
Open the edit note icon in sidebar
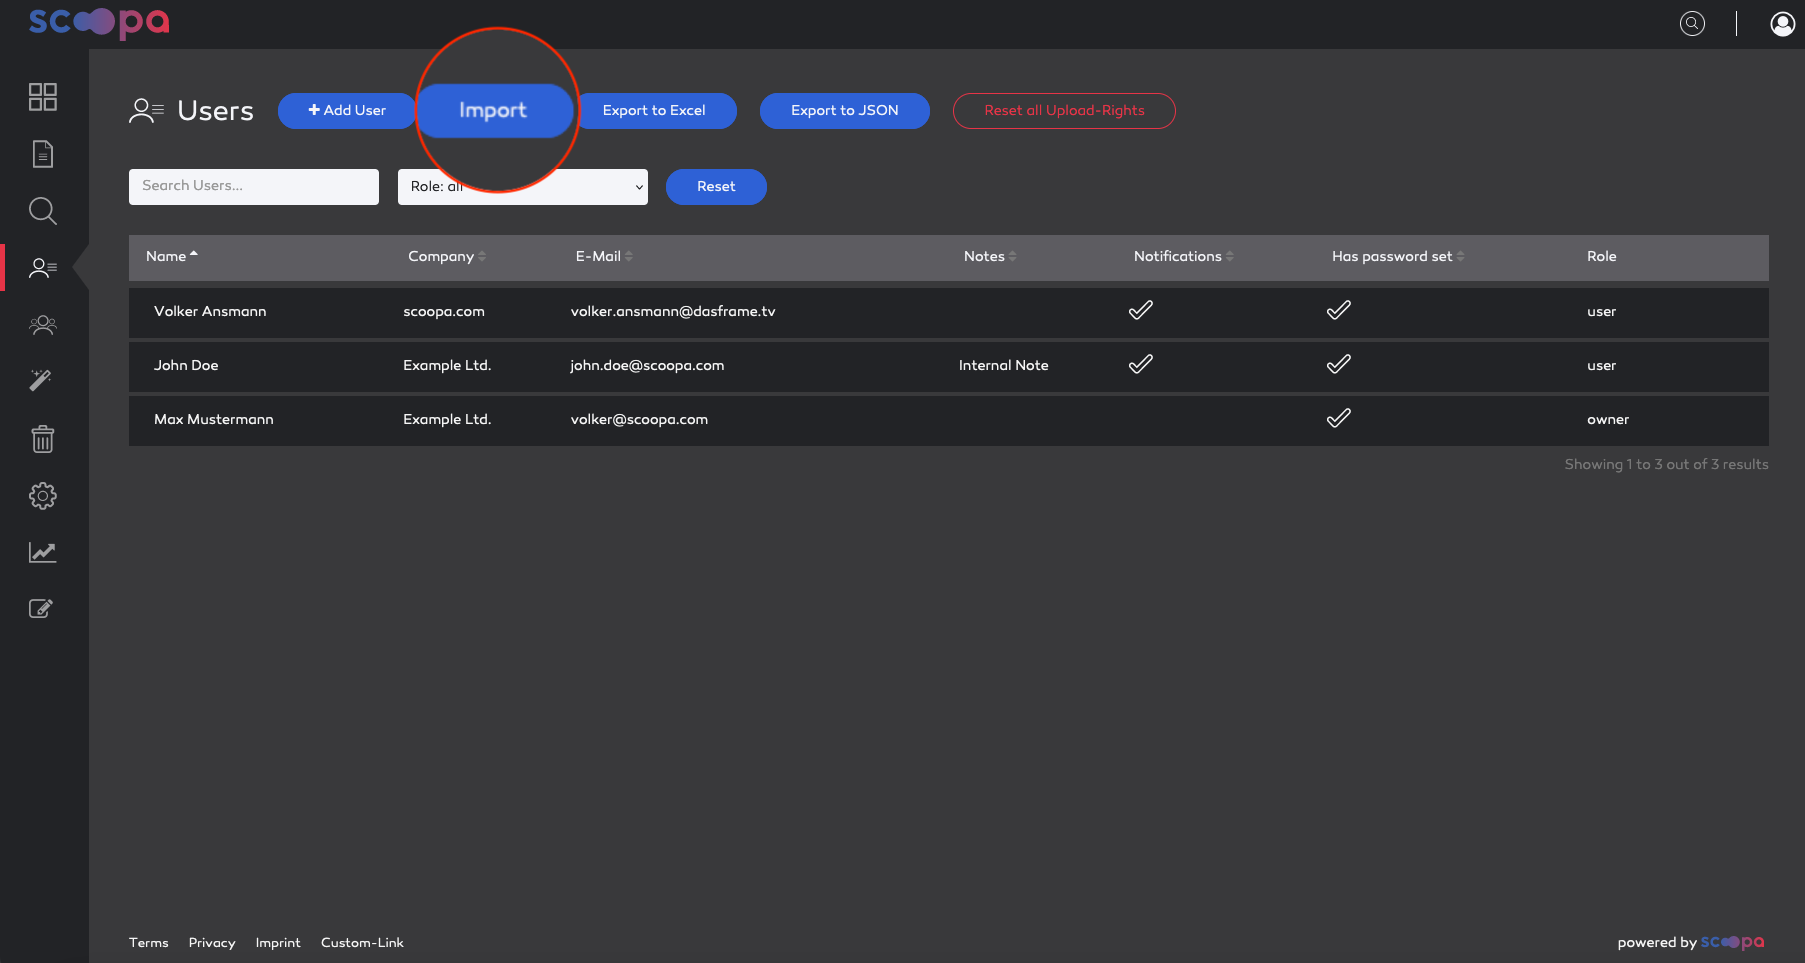(41, 608)
